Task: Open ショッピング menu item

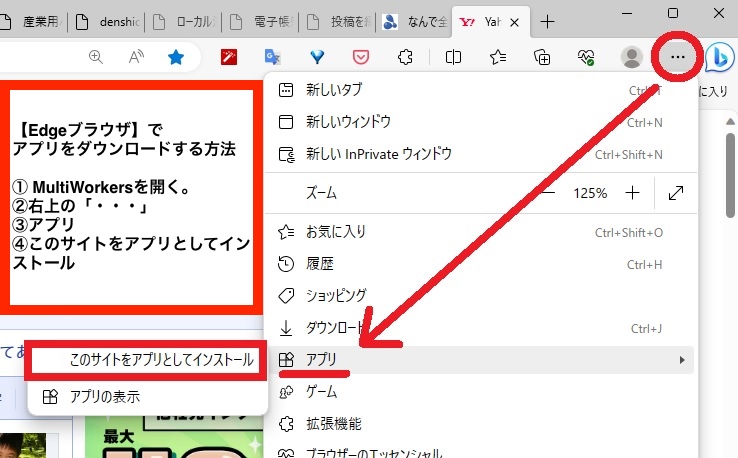Action: pos(480,296)
